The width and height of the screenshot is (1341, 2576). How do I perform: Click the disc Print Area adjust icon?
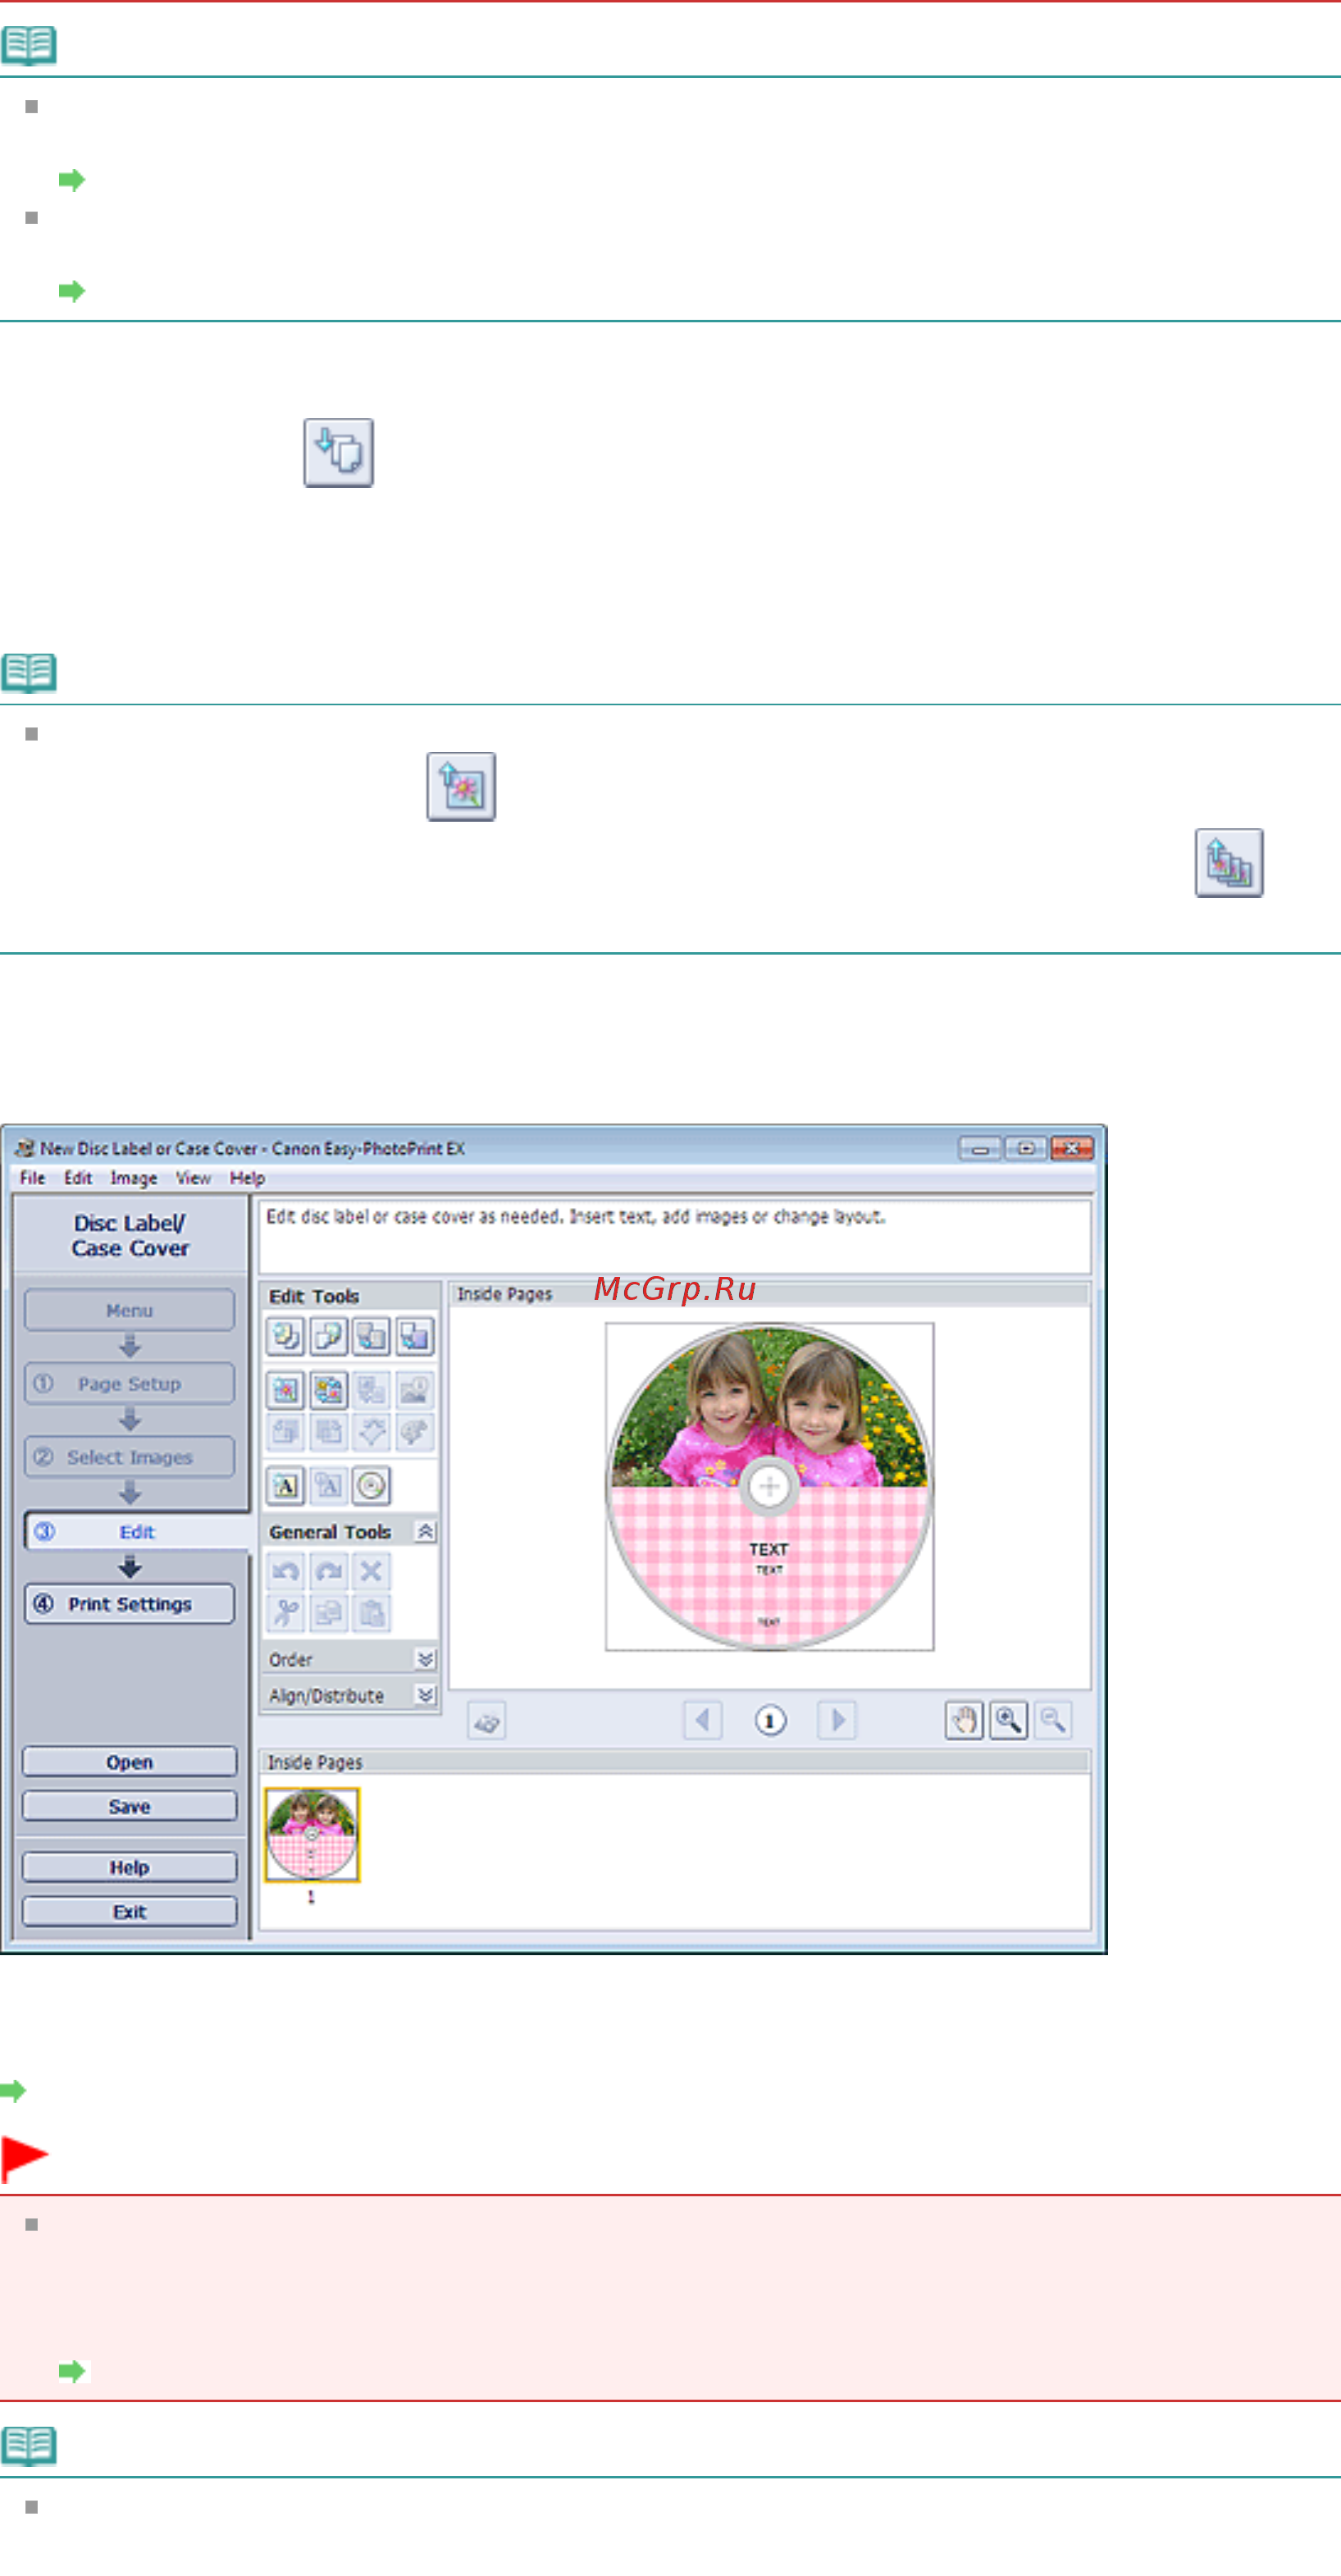coord(371,1486)
